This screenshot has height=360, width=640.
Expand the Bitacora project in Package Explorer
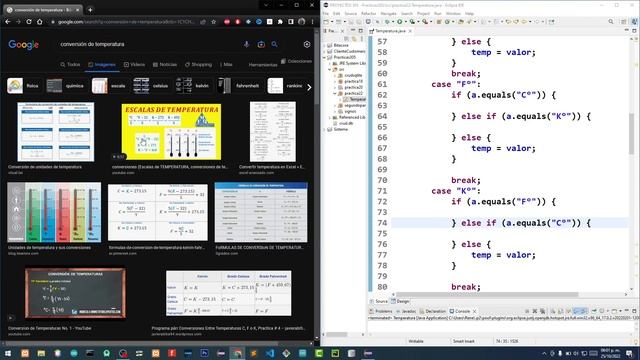coord(324,45)
